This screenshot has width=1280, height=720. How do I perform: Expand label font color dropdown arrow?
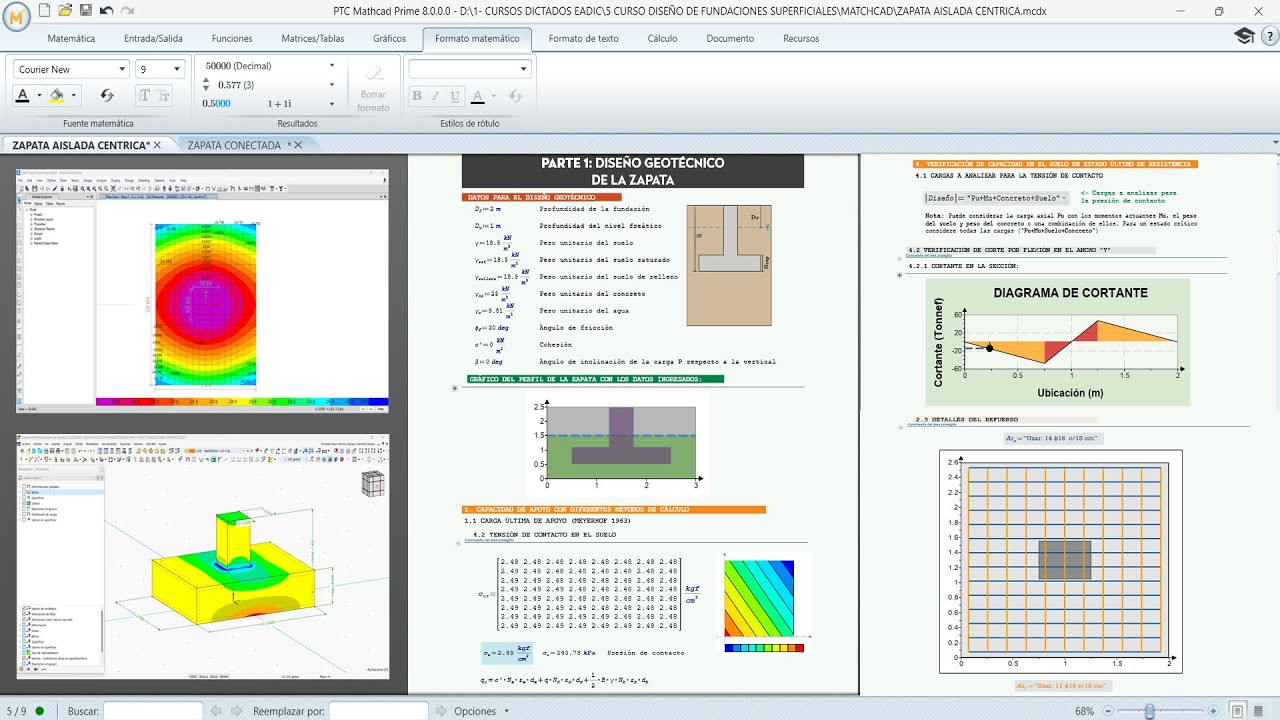pos(493,96)
